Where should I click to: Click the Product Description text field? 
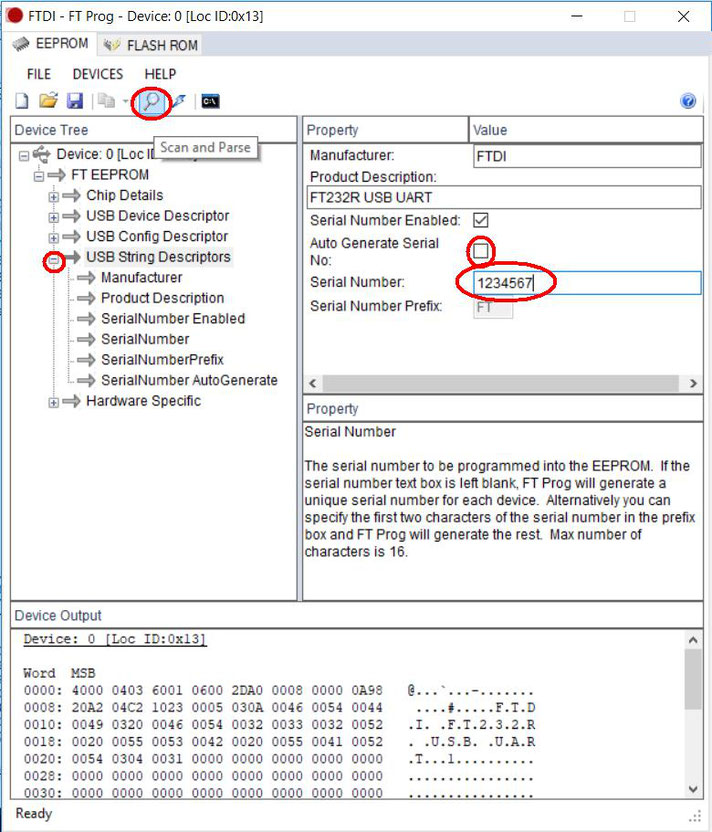(x=504, y=197)
